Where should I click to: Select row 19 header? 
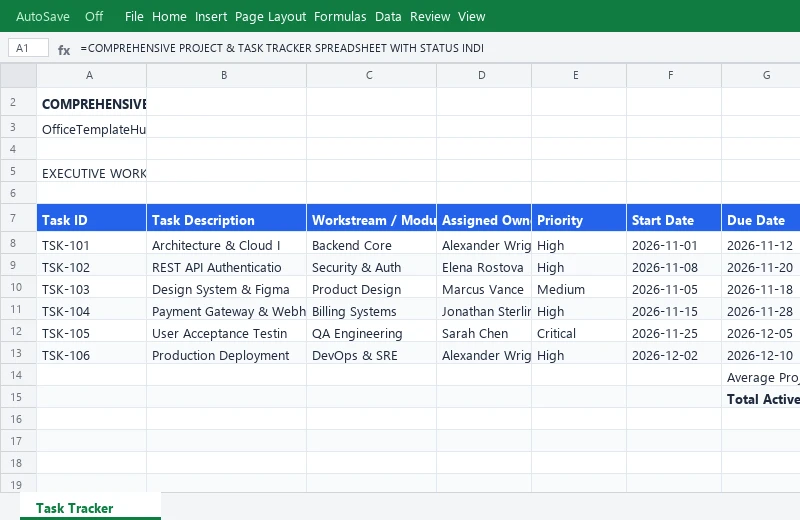click(x=18, y=483)
